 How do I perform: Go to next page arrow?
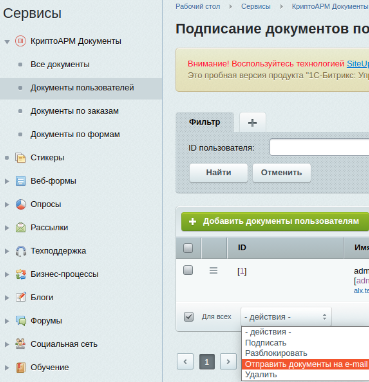click(x=228, y=362)
